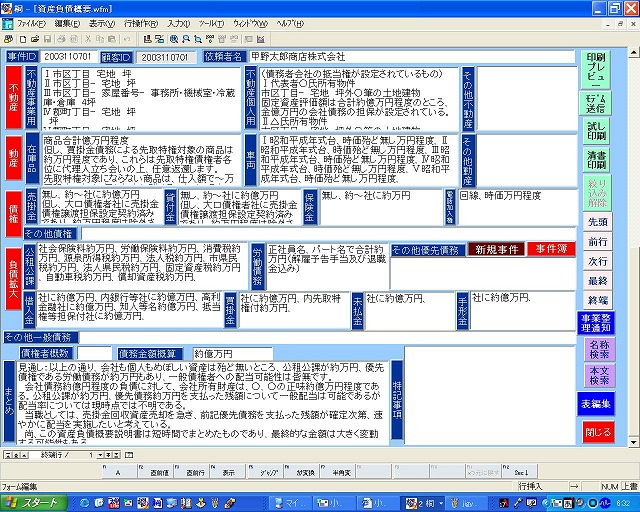Go to next record with 次行

pyautogui.click(x=598, y=261)
